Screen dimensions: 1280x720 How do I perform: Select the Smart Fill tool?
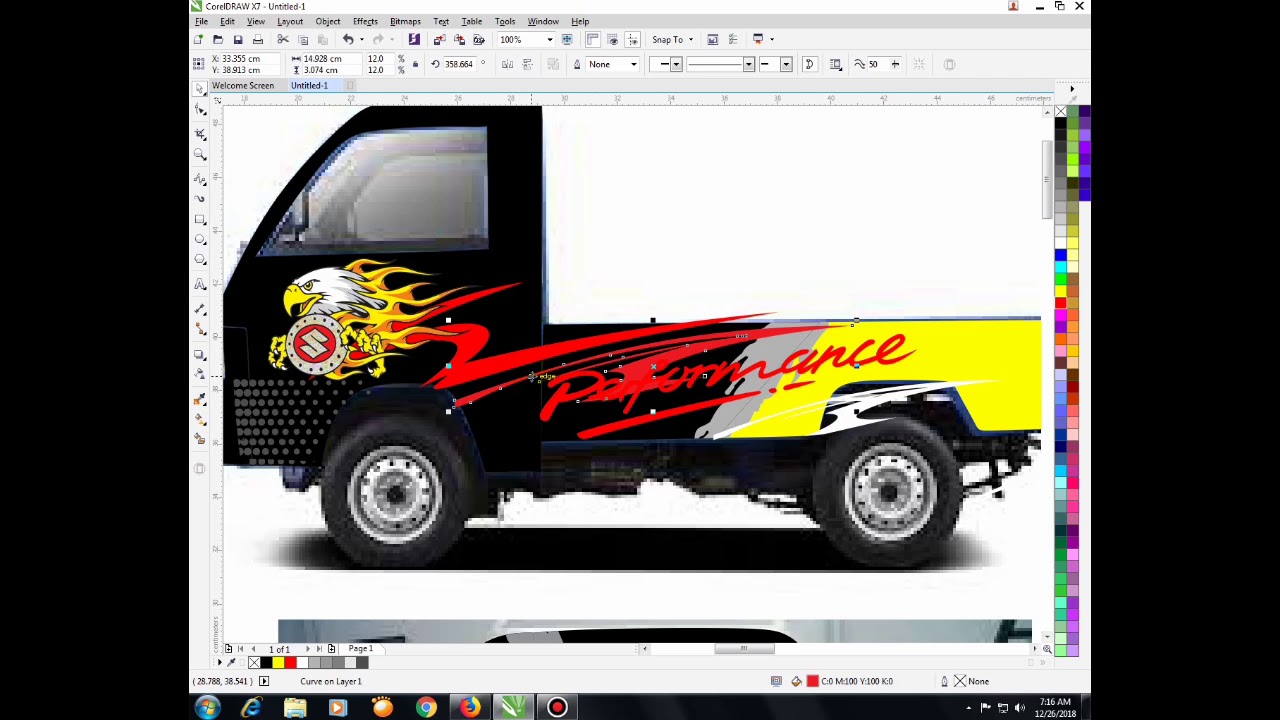[x=200, y=440]
